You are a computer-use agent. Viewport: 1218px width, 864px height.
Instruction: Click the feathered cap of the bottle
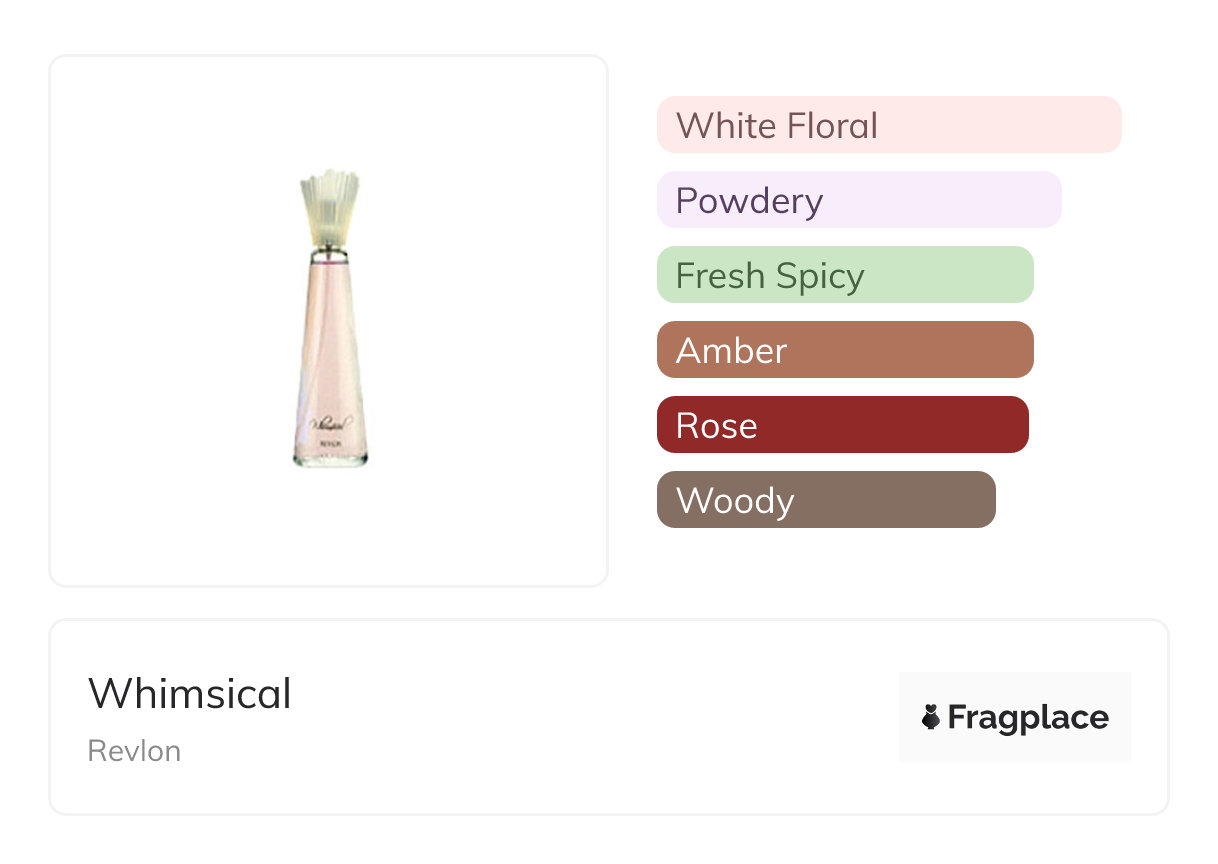pyautogui.click(x=329, y=205)
